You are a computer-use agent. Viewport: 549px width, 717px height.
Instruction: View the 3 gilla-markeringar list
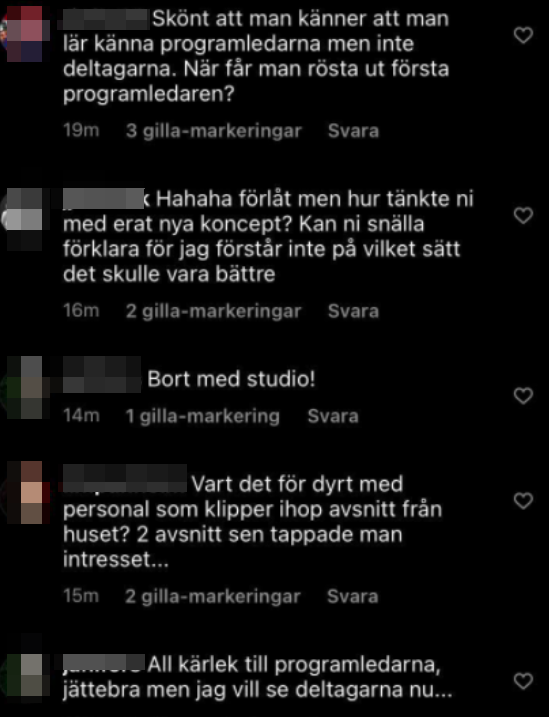[213, 131]
